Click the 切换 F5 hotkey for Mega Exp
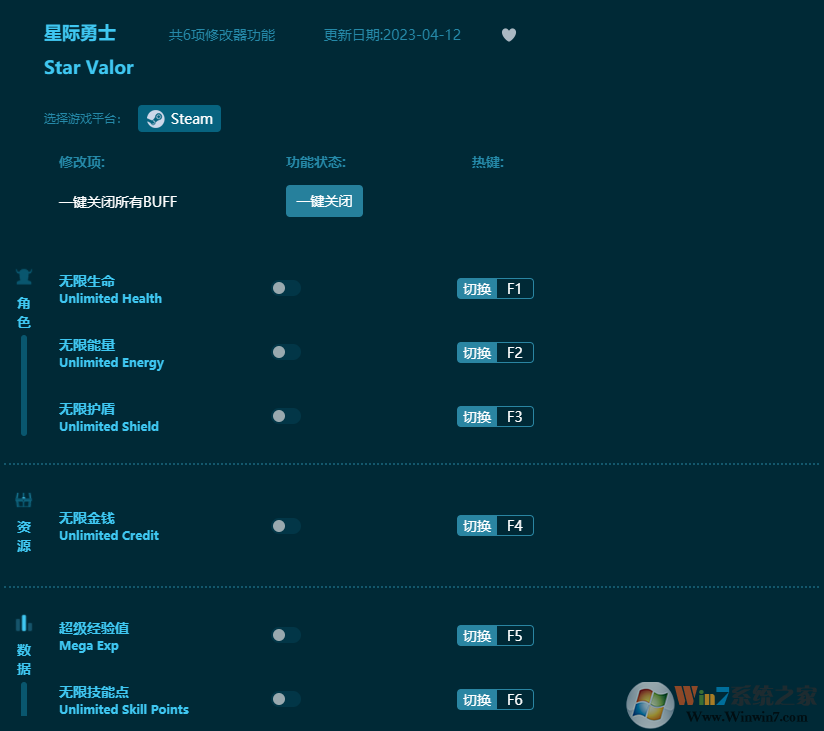 (495, 635)
